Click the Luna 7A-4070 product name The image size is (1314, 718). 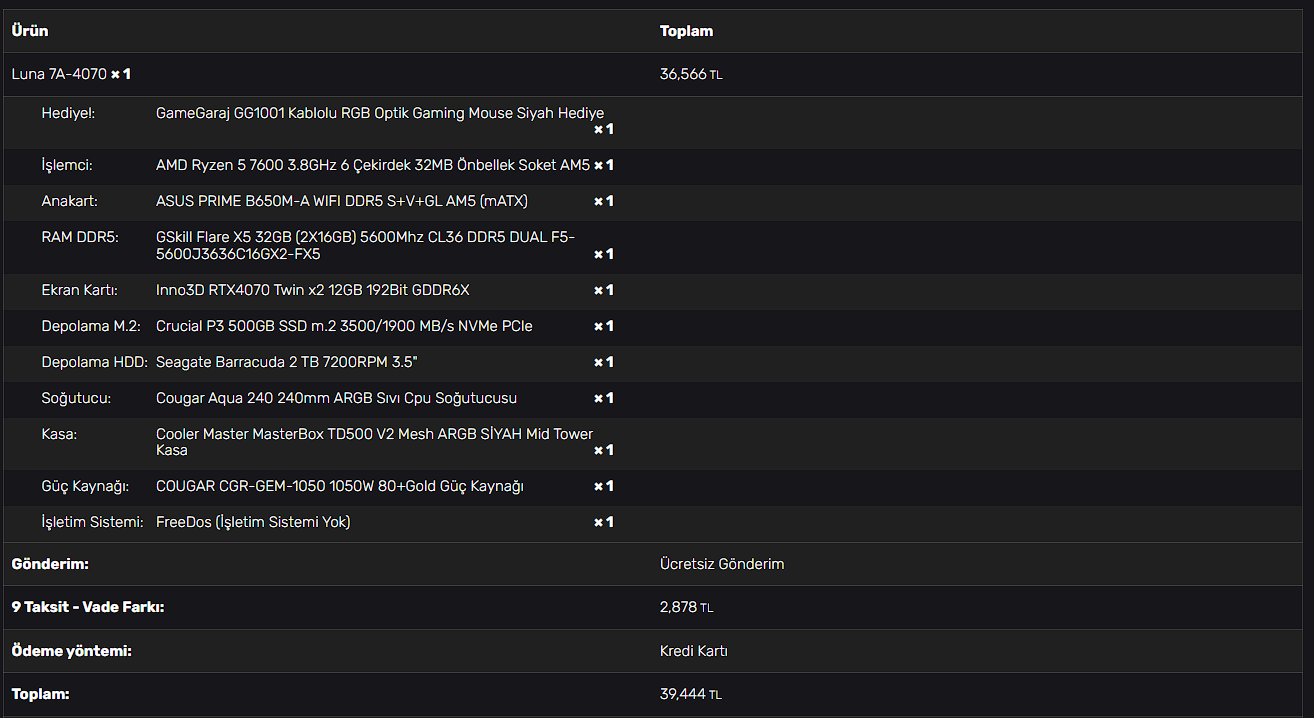click(x=59, y=74)
